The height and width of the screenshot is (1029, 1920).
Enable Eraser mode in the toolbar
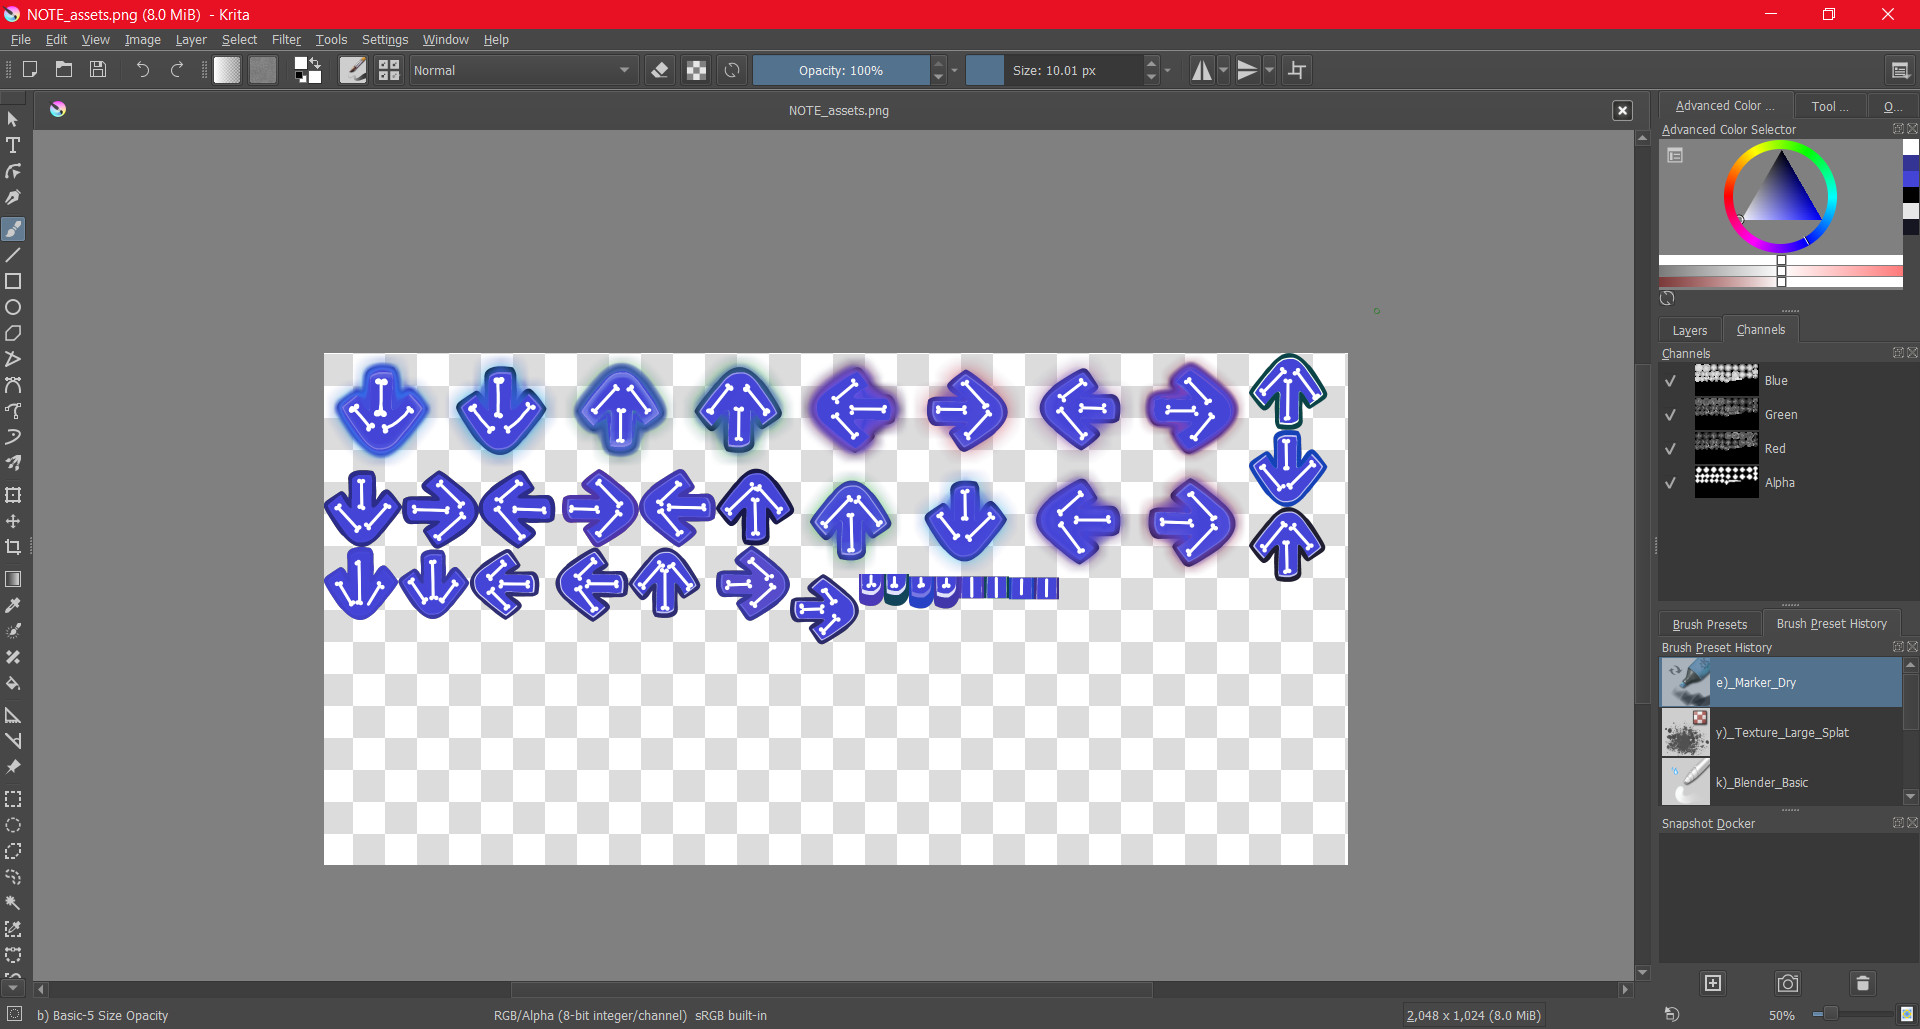point(659,70)
